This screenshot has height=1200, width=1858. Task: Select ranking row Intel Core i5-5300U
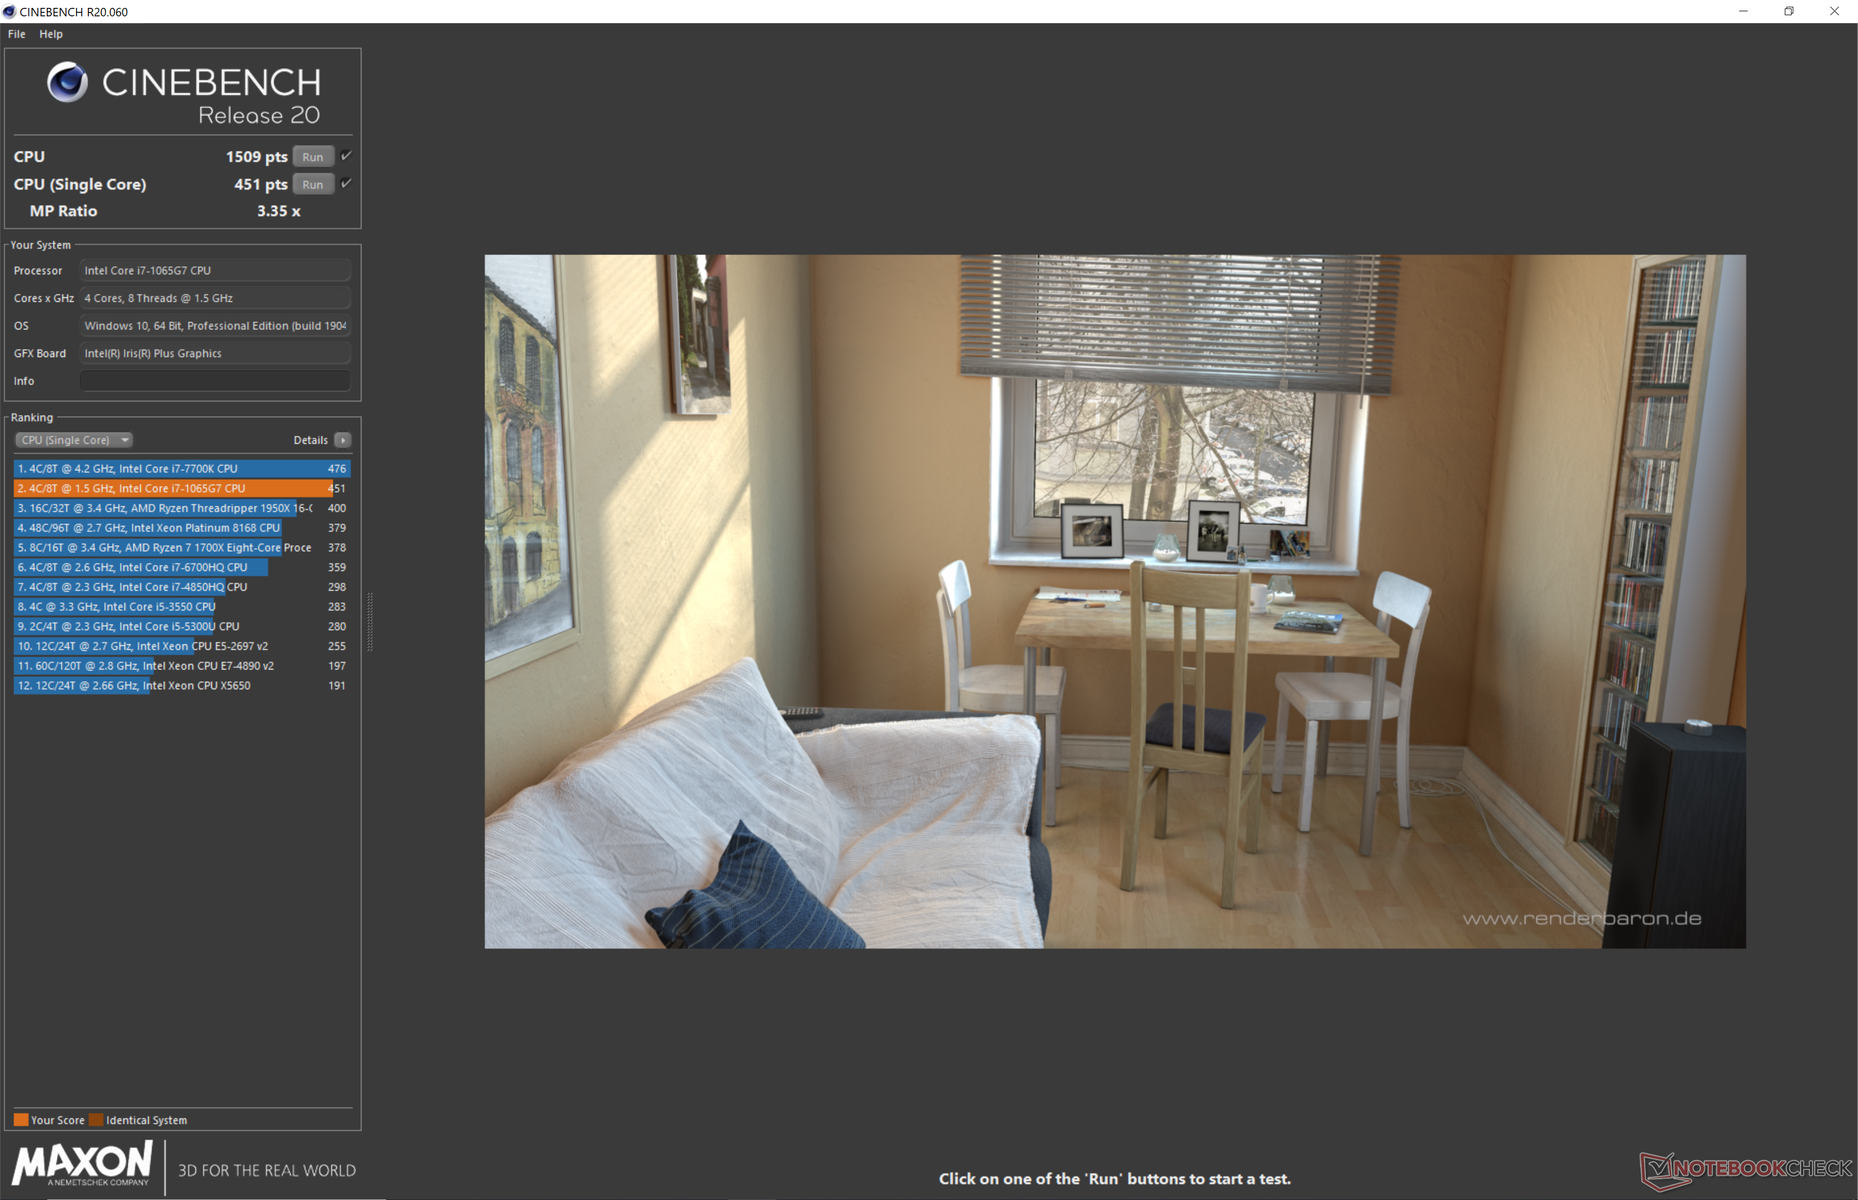tap(182, 626)
